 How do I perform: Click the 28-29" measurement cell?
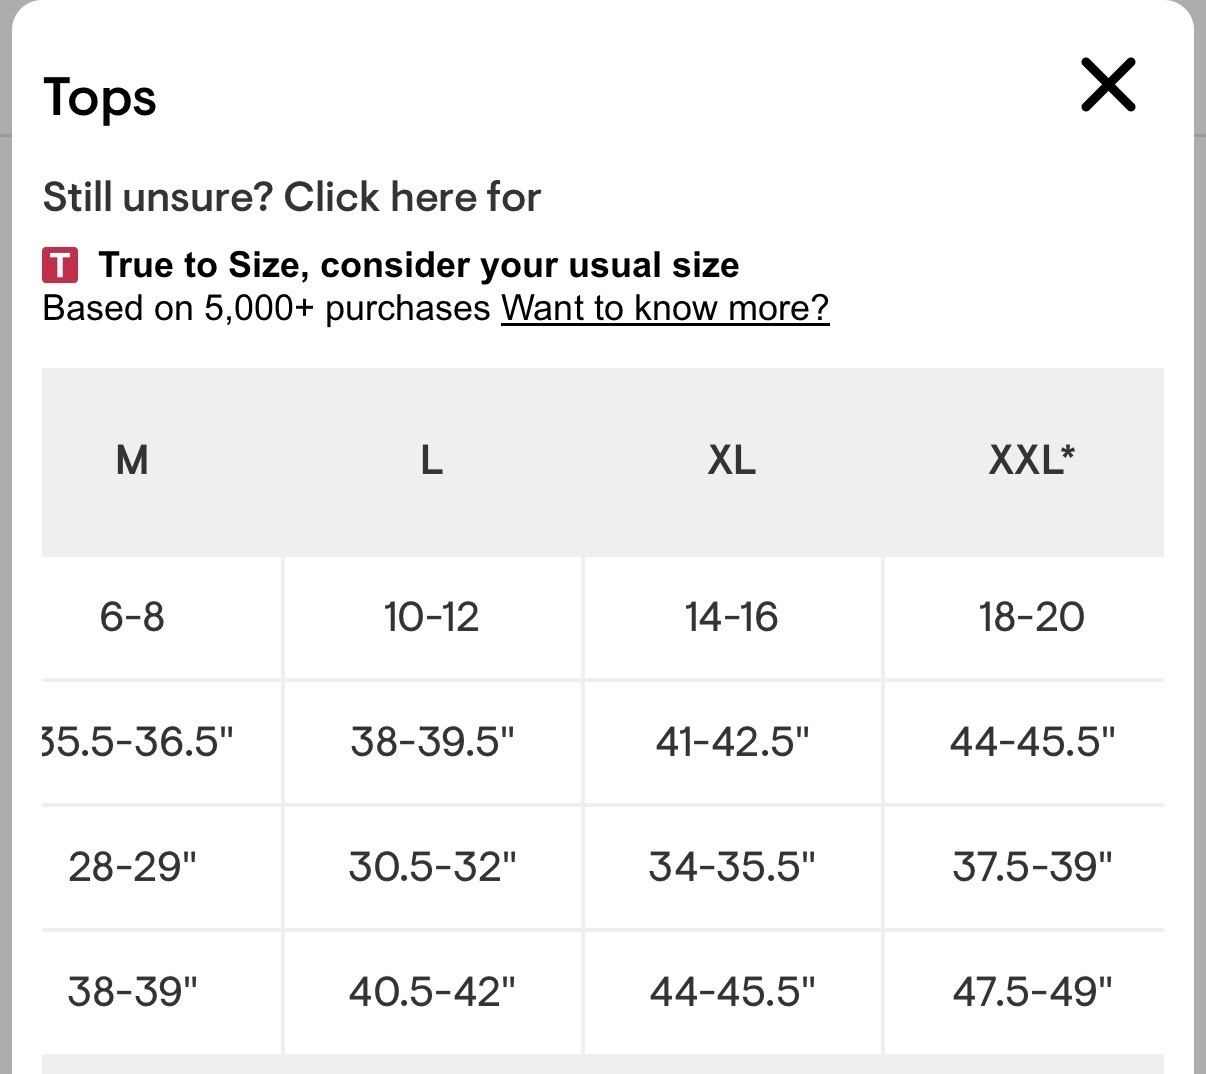(132, 866)
